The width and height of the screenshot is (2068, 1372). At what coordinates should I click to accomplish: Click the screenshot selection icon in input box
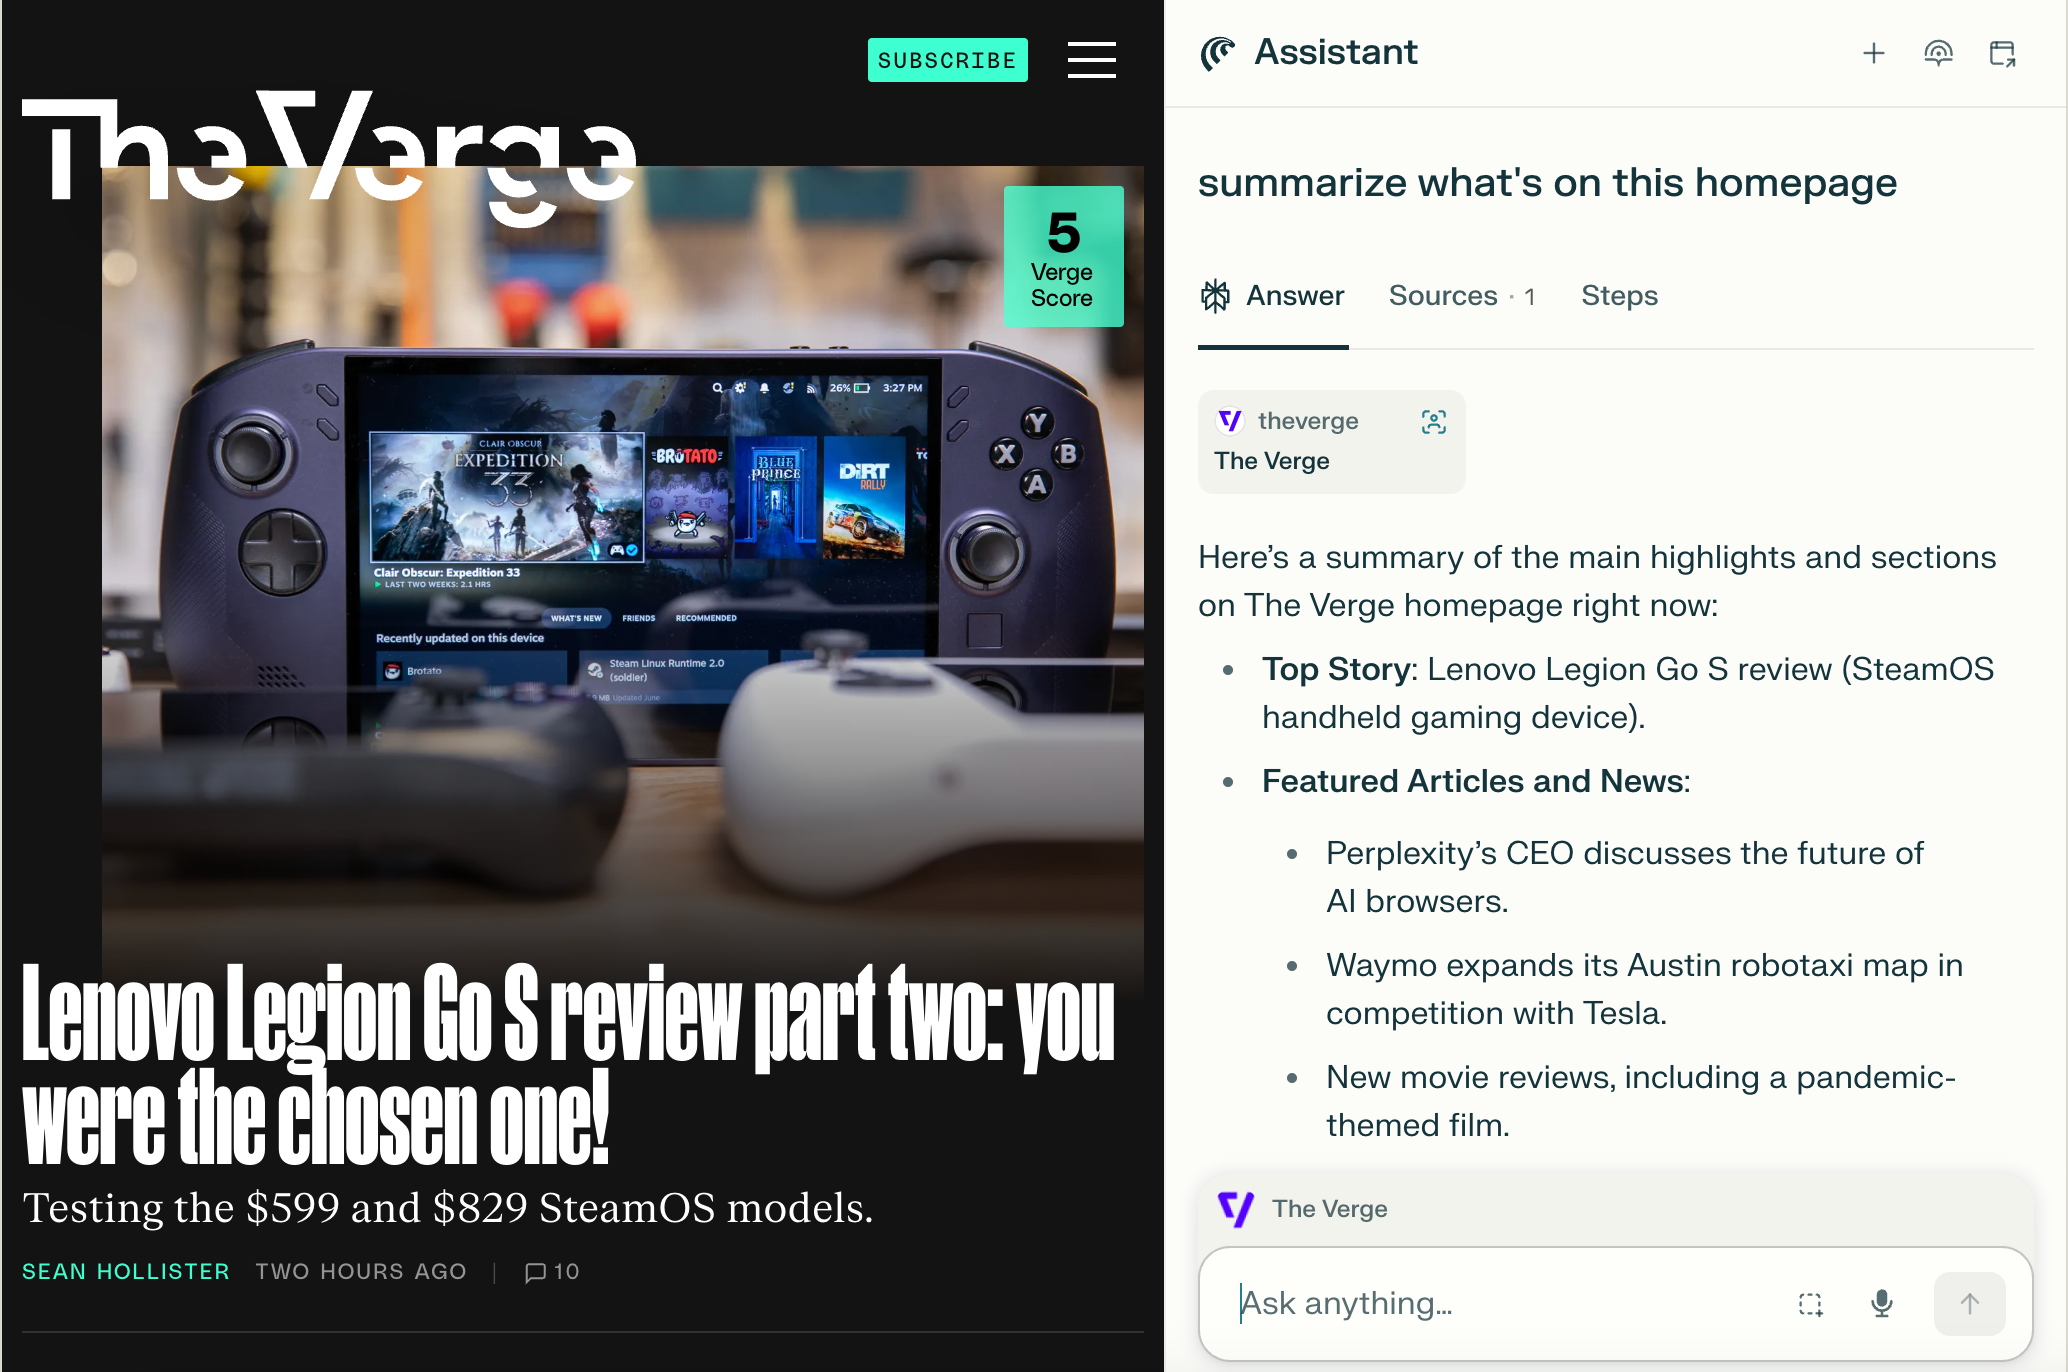[1810, 1303]
